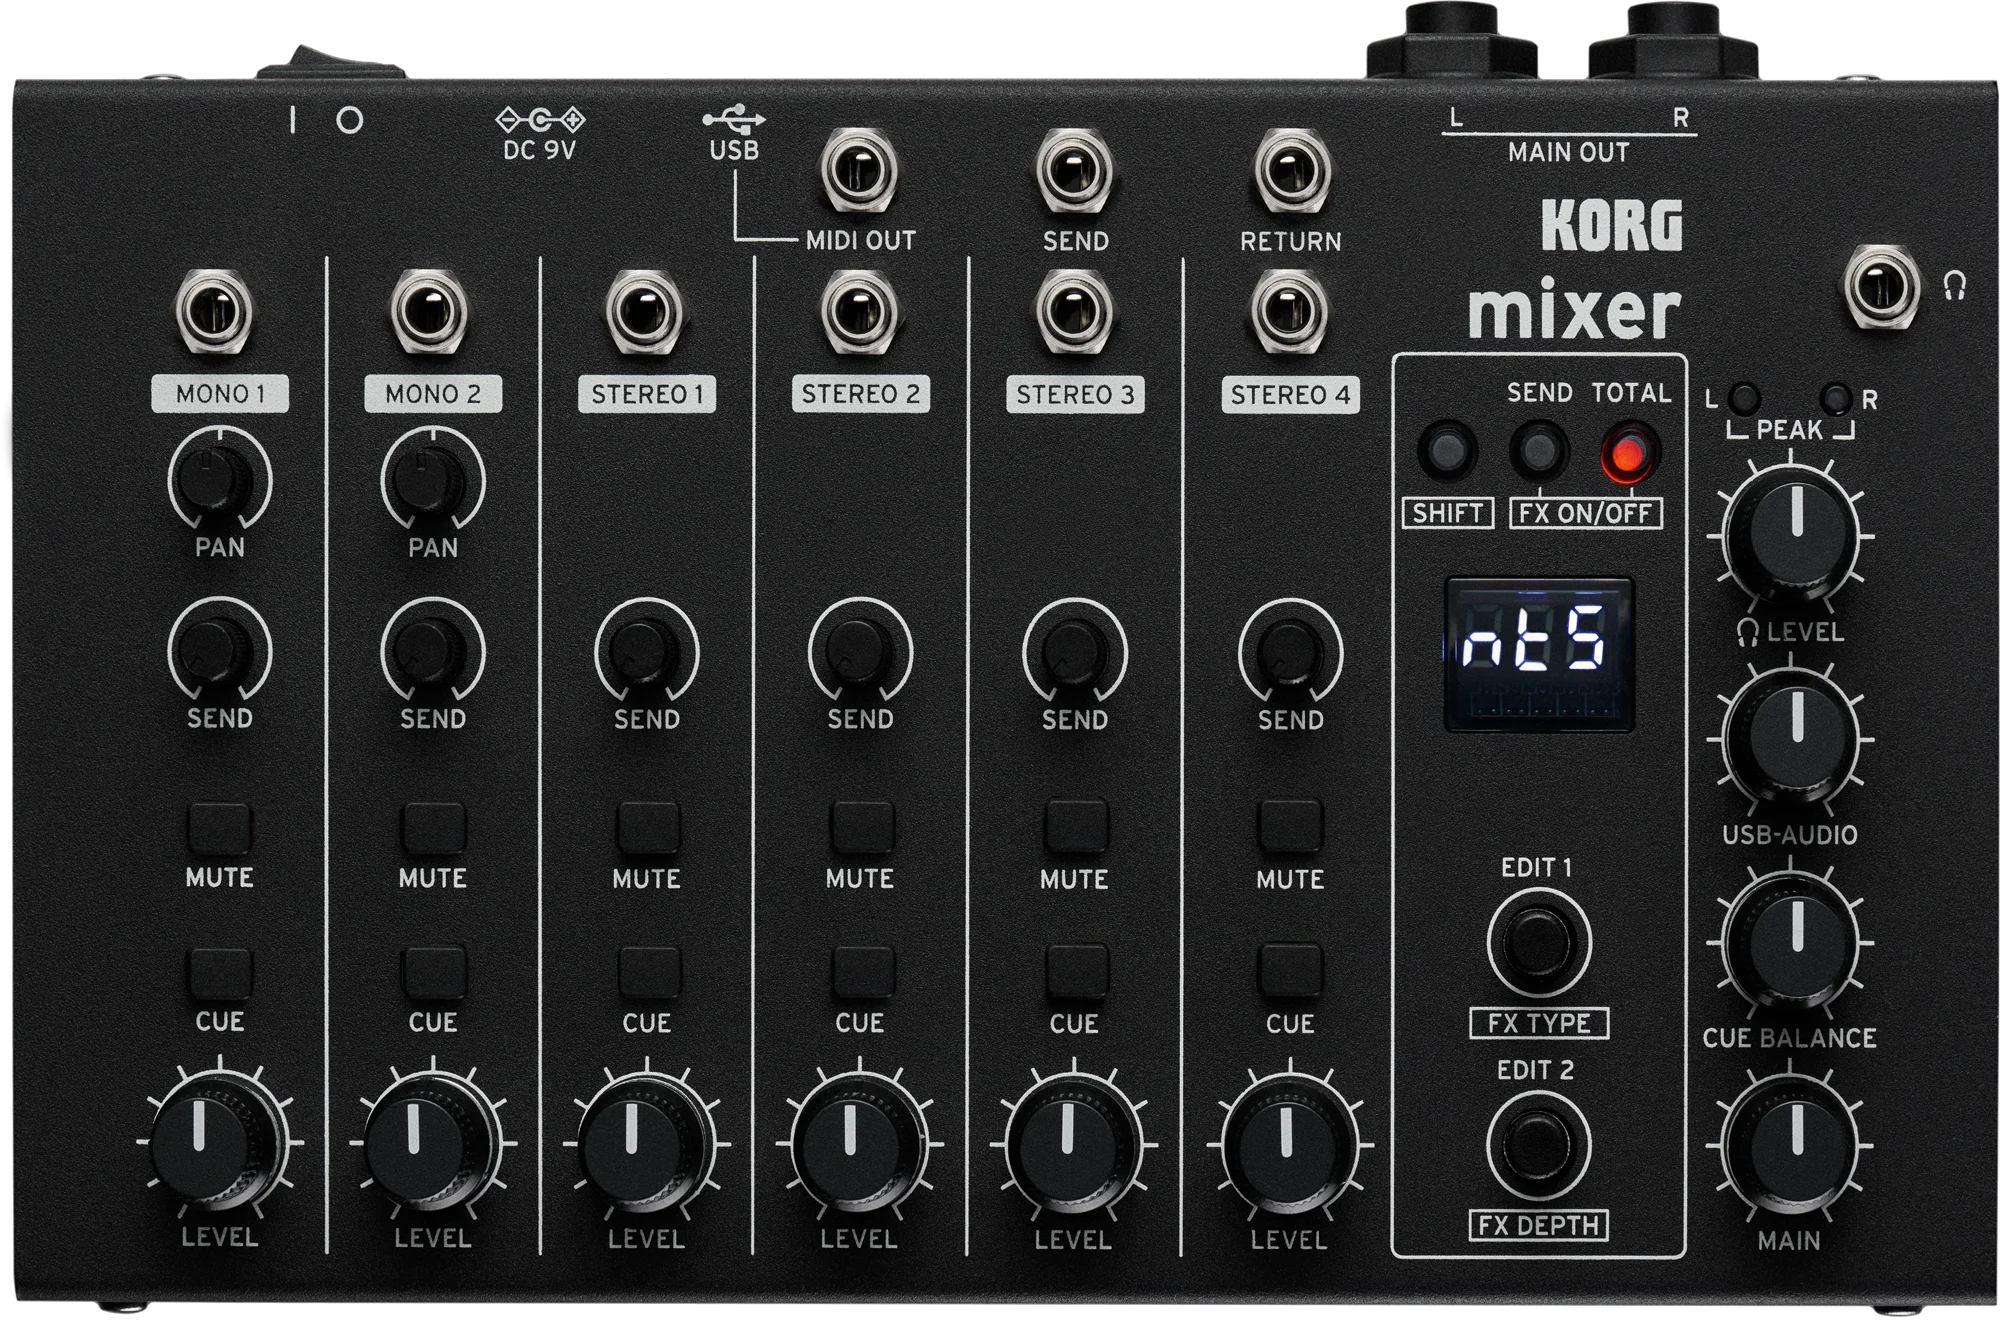This screenshot has width=2000, height=1327.
Task: Click the STEREO 3 LEVEL knob
Action: pyautogui.click(x=1072, y=1145)
